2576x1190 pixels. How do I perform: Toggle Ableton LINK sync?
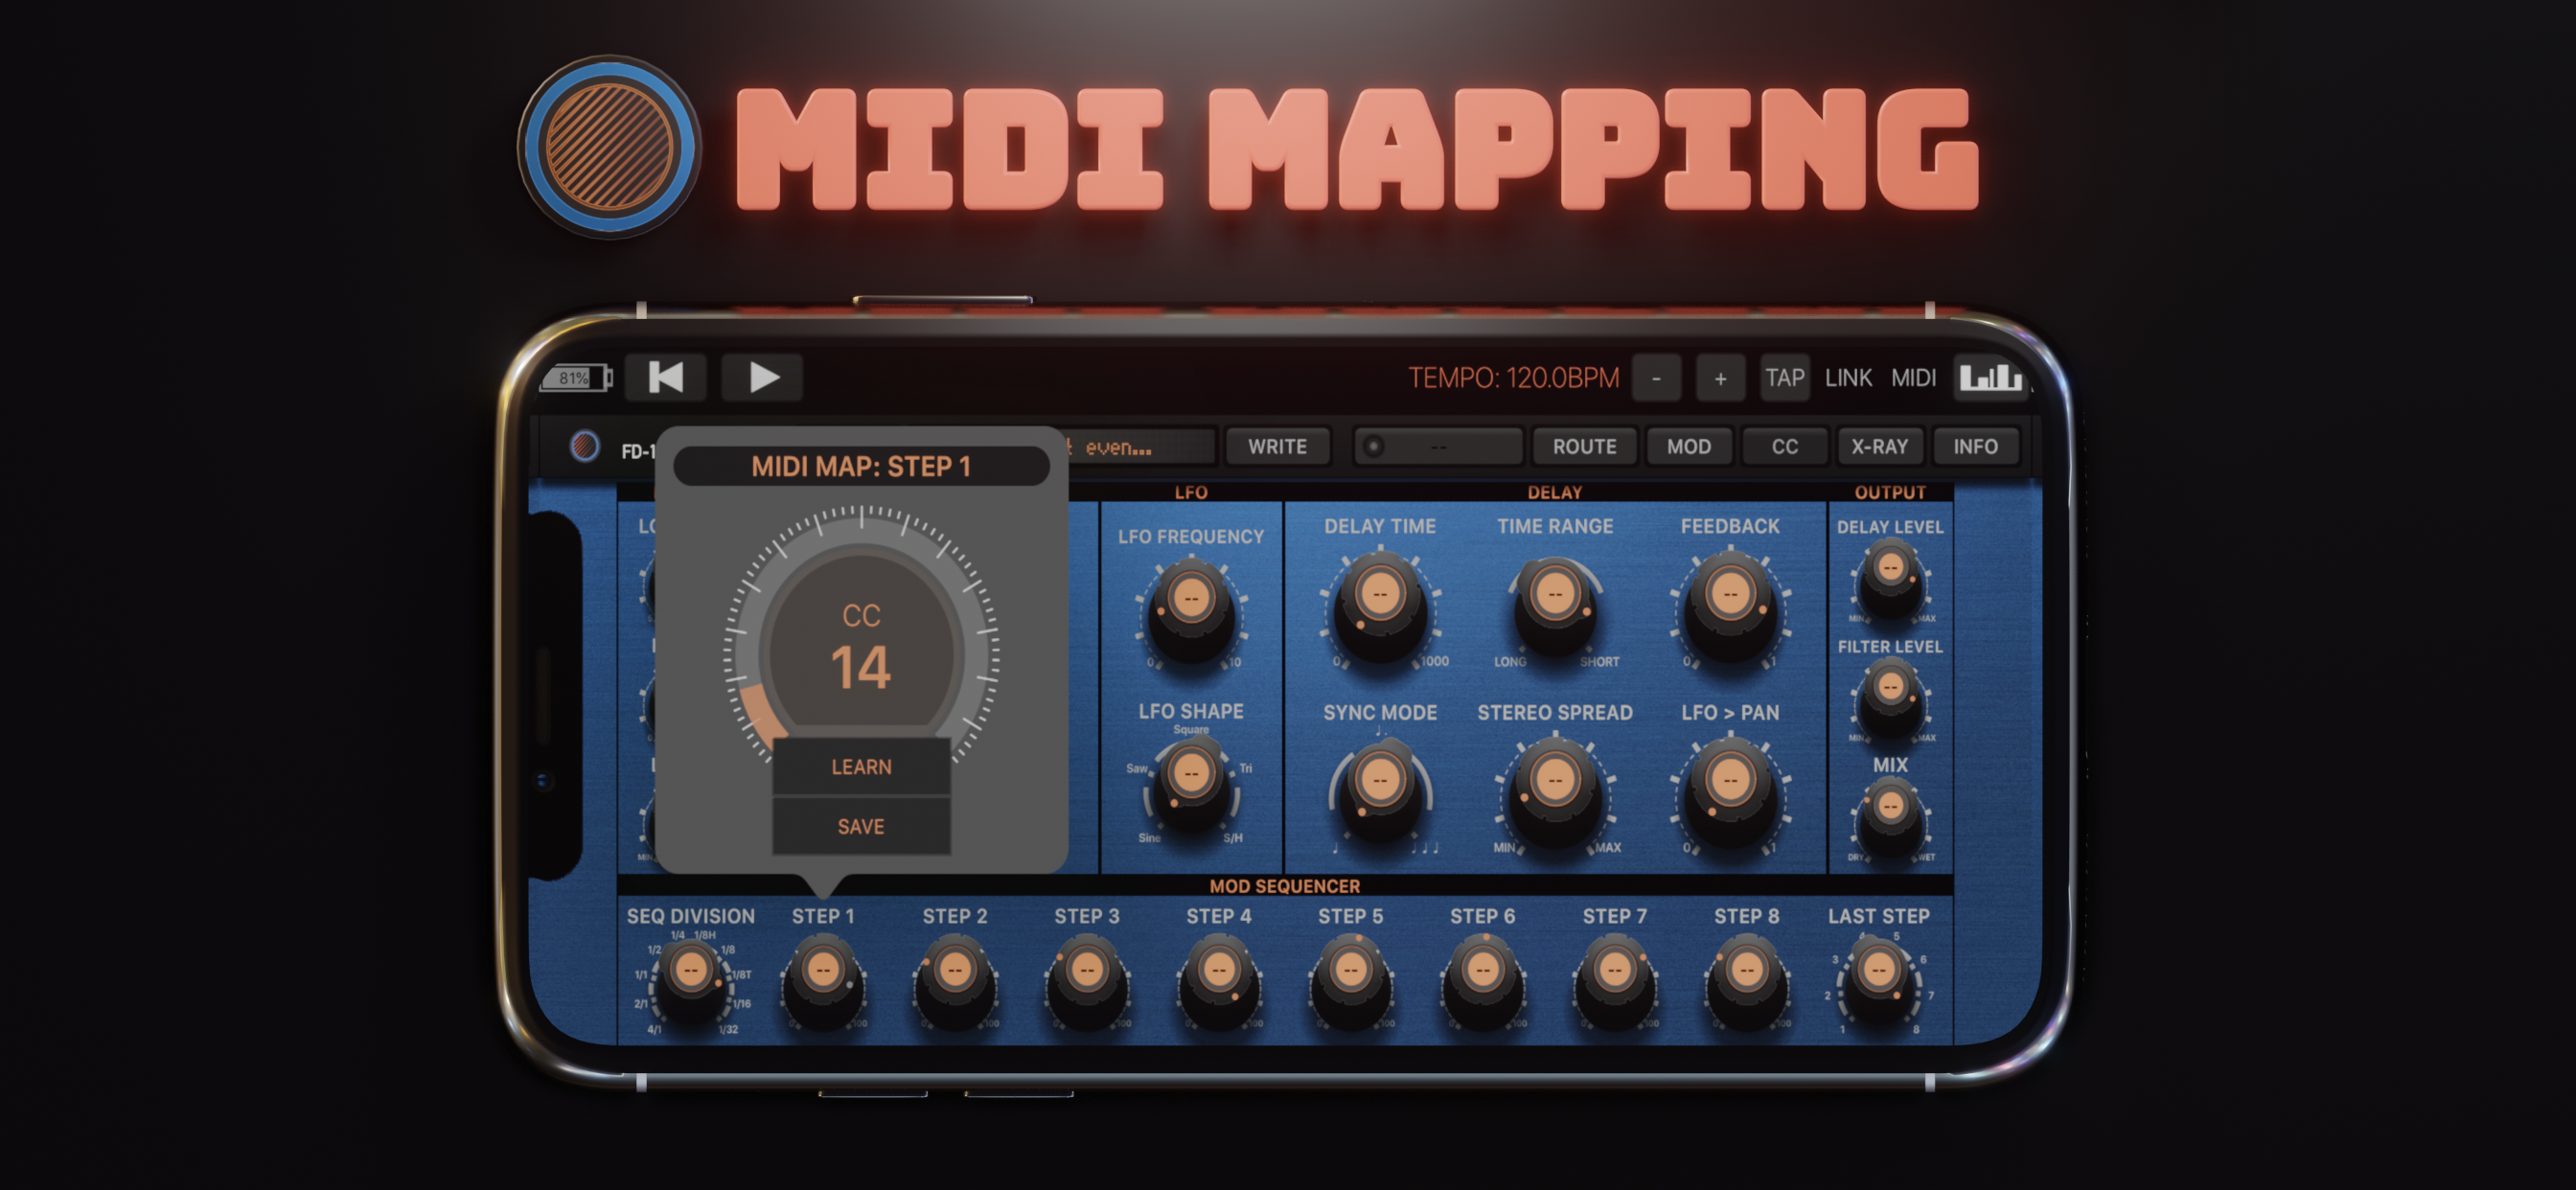(x=1847, y=378)
